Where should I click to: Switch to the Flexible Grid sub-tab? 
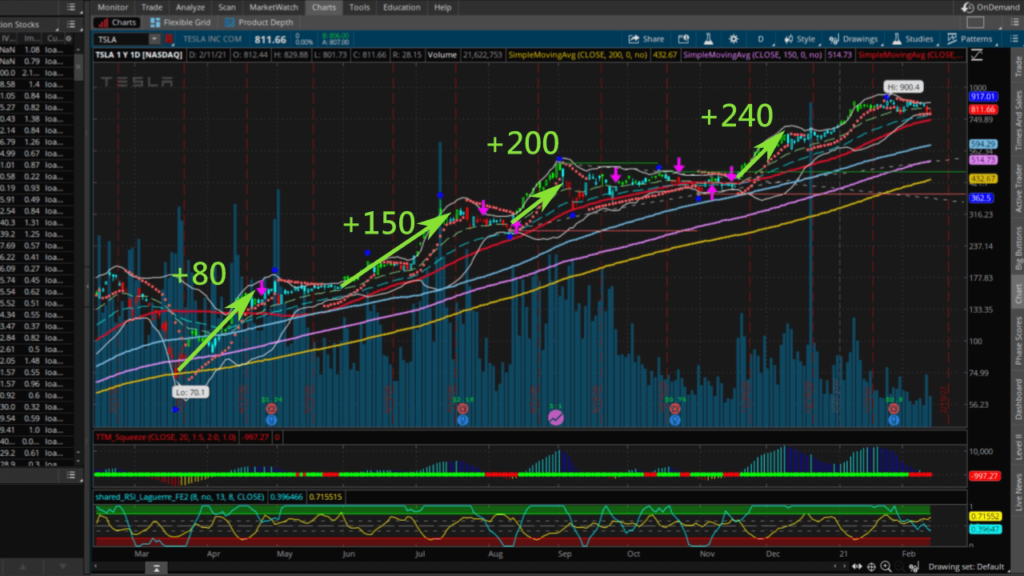point(180,22)
